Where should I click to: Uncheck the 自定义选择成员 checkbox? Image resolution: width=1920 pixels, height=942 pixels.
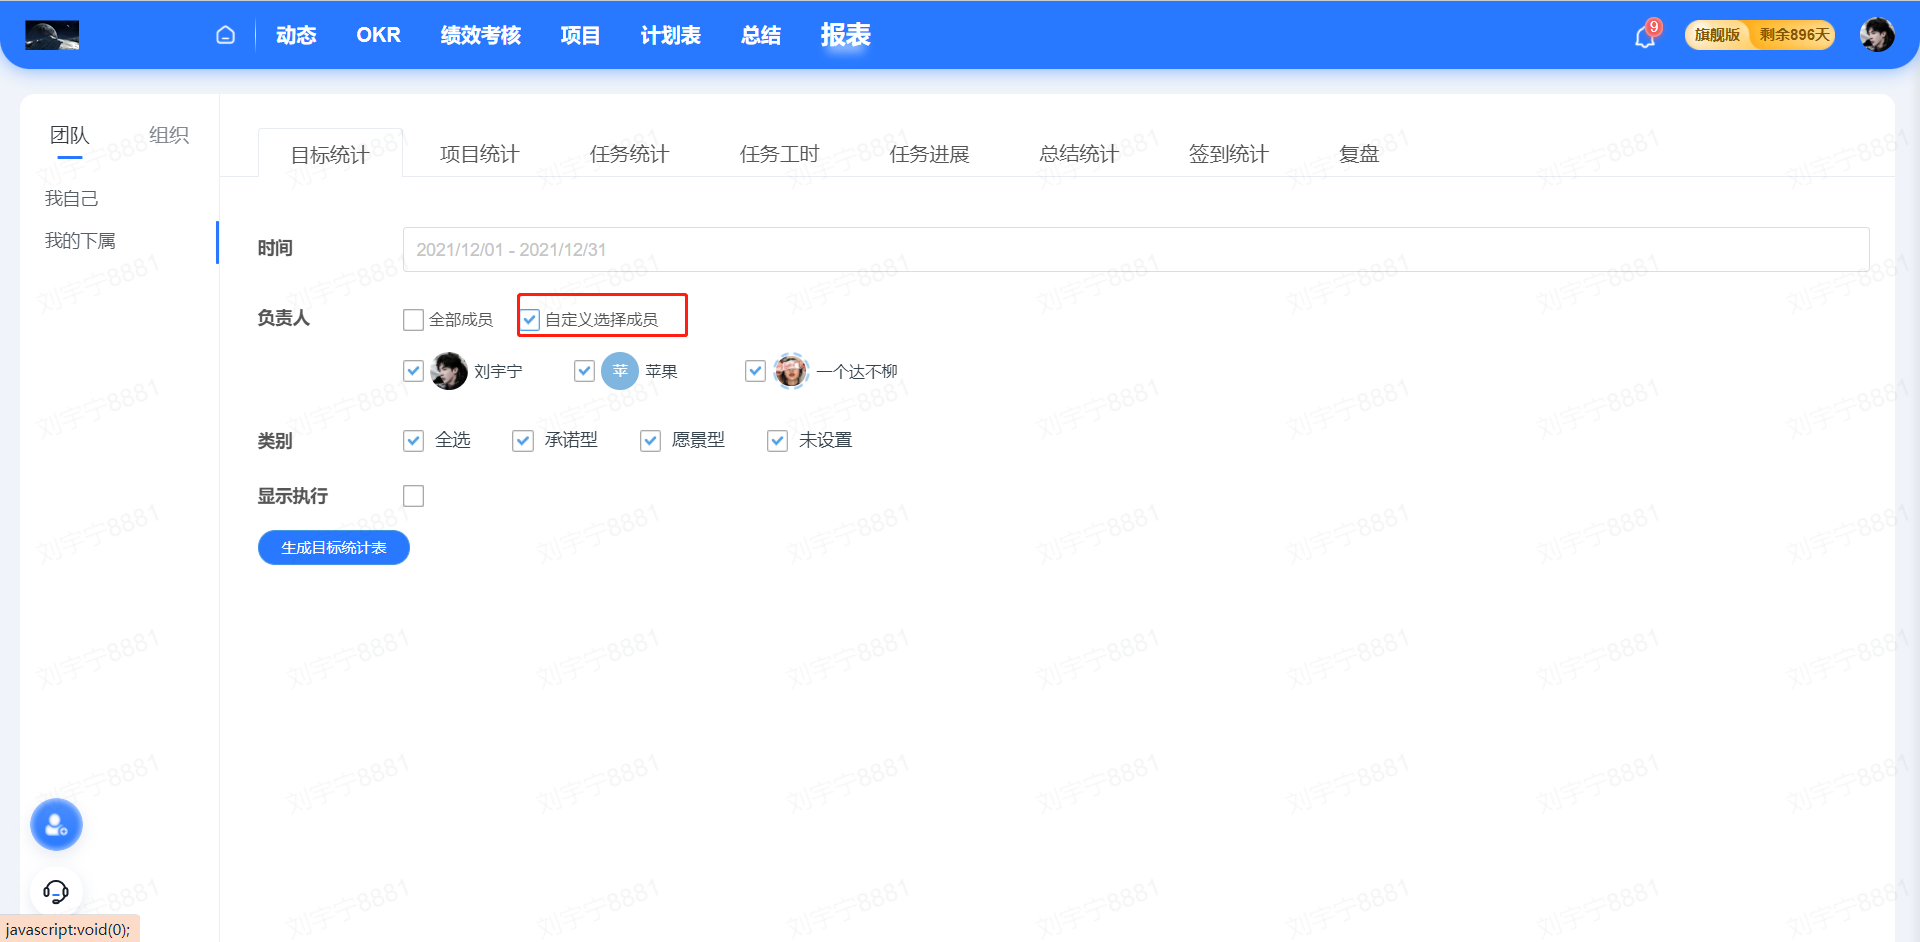coord(530,320)
